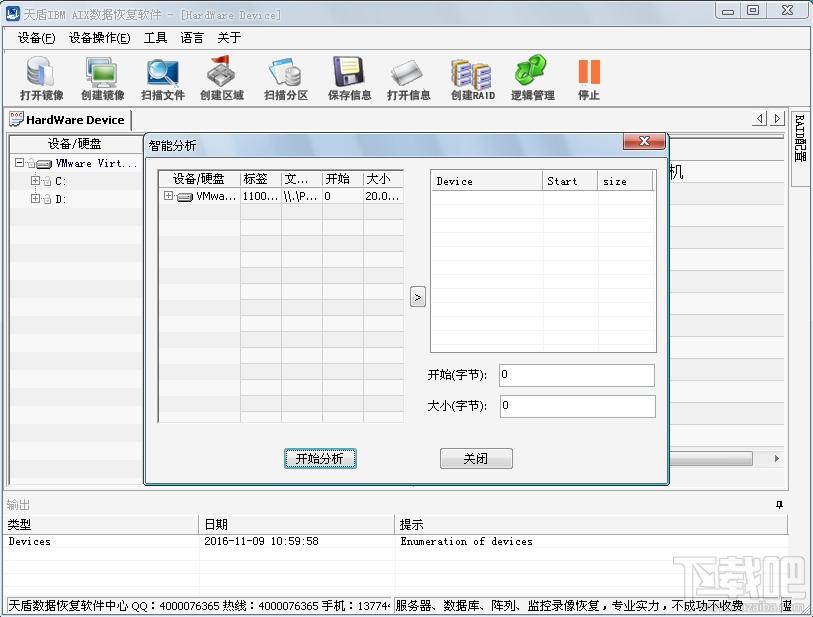Switch to the HardWare Device tab
813x617 pixels.
(x=67, y=120)
